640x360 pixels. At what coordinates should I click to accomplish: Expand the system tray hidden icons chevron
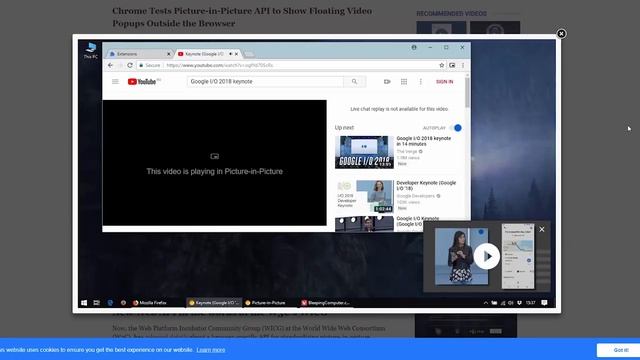point(486,303)
